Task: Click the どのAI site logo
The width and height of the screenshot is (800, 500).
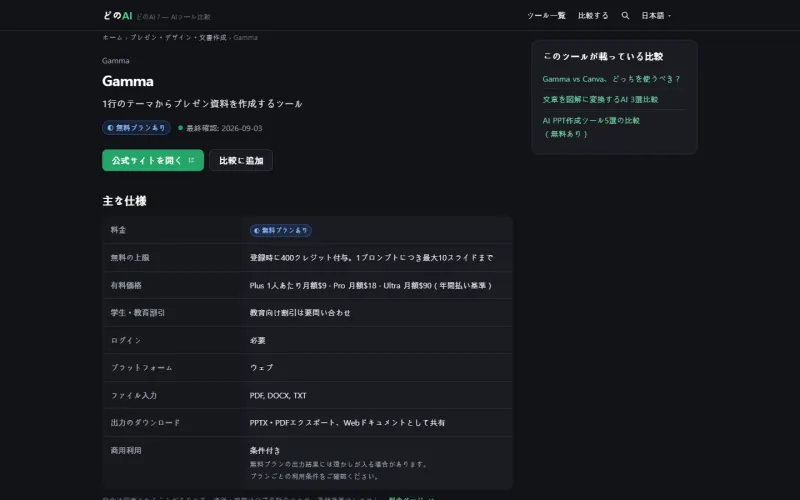Action: [117, 15]
